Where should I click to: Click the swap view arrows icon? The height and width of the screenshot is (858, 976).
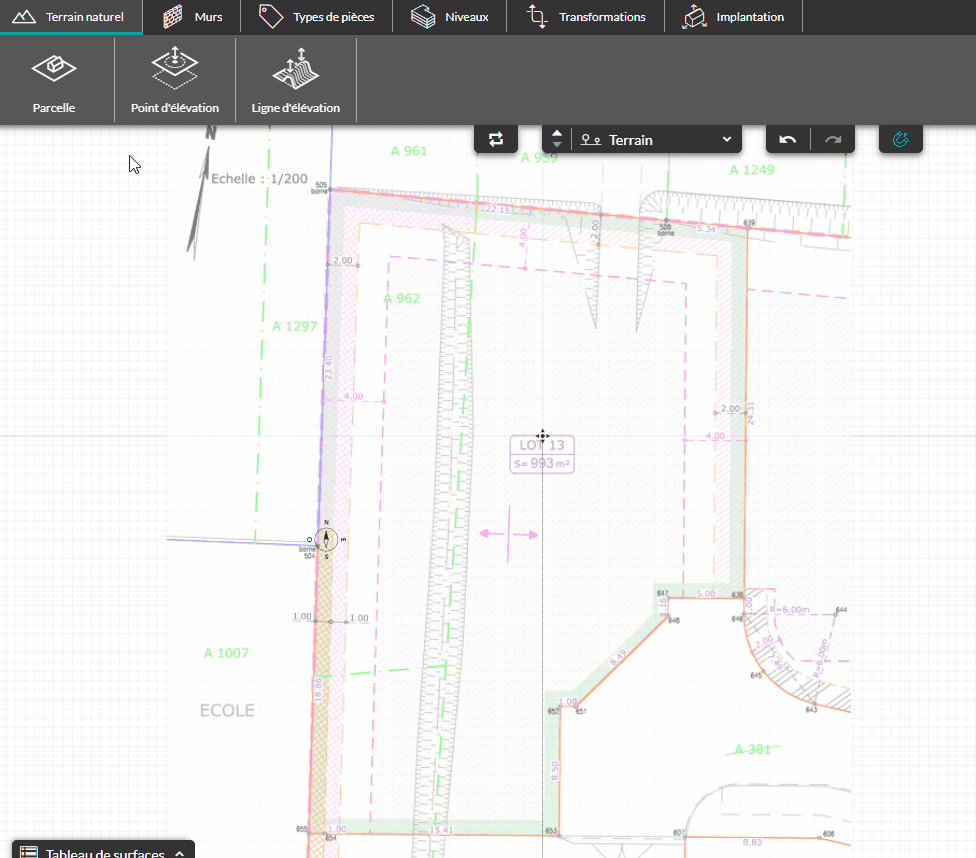(x=496, y=140)
